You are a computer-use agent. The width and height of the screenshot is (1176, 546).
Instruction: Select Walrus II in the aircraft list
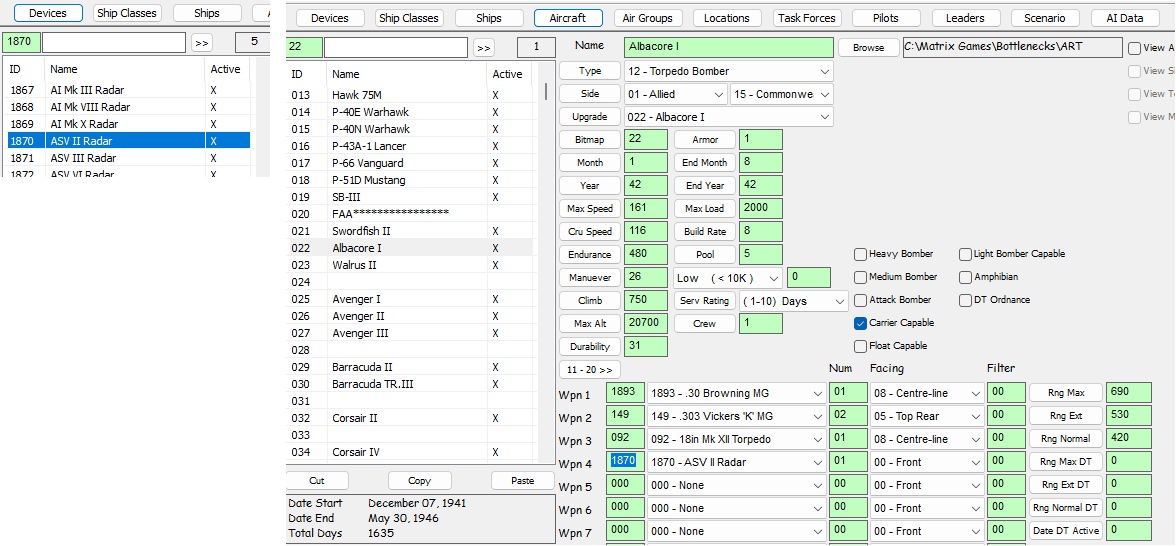pos(411,265)
